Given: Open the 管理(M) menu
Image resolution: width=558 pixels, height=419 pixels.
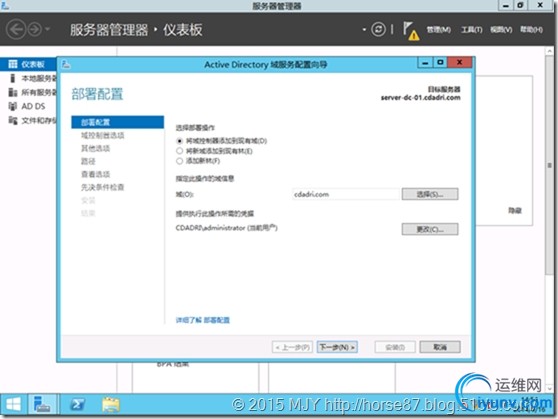Looking at the screenshot, I should [438, 30].
